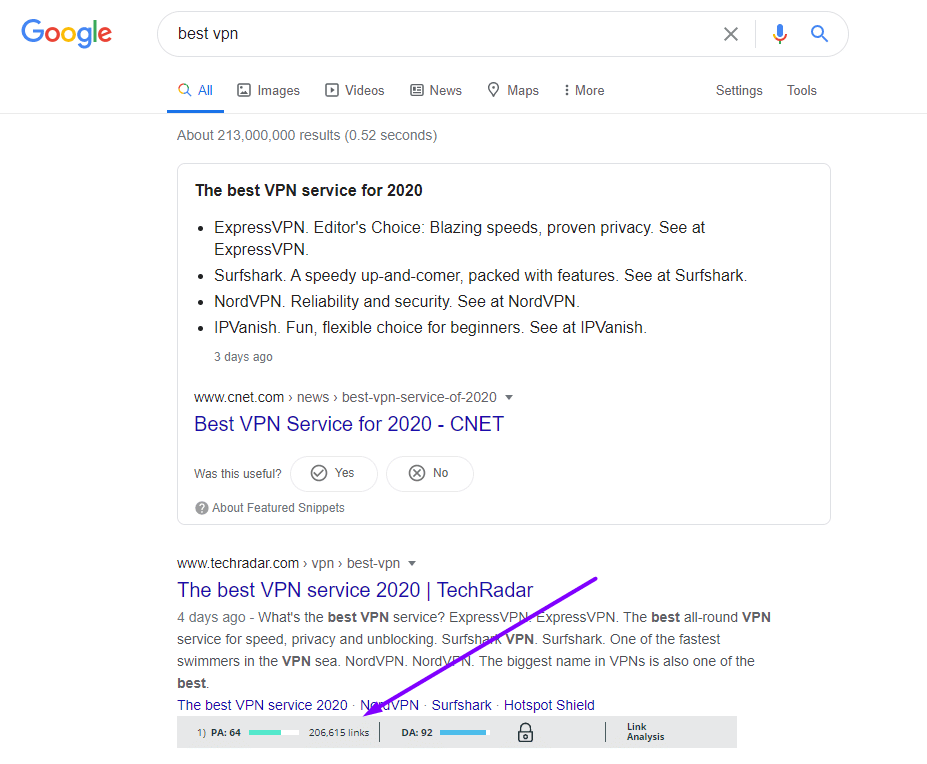
Task: Open the Hotspot Shield sitelink
Action: (x=549, y=705)
